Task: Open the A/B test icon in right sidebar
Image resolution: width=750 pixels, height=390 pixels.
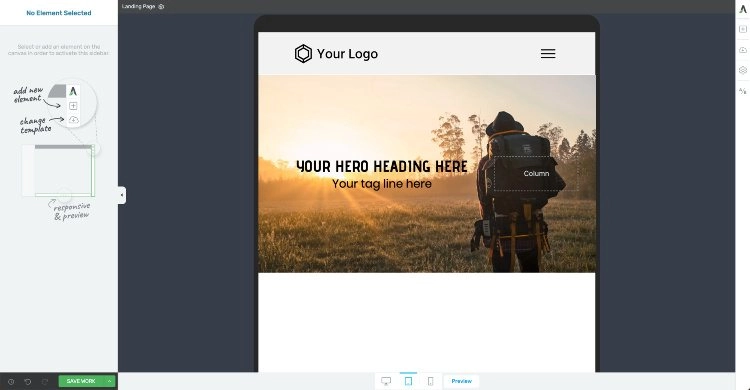Action: tap(743, 91)
